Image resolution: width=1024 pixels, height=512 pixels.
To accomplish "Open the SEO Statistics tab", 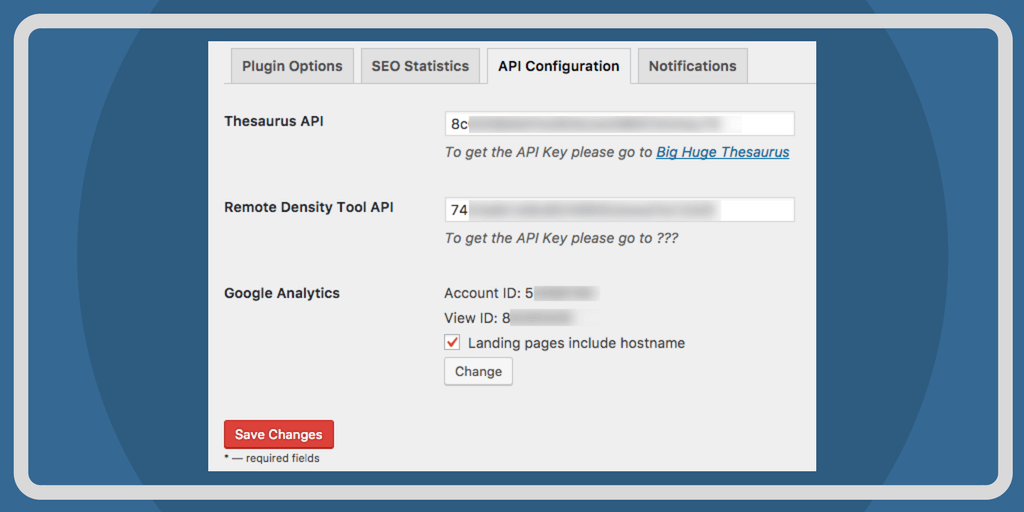I will click(x=420, y=66).
